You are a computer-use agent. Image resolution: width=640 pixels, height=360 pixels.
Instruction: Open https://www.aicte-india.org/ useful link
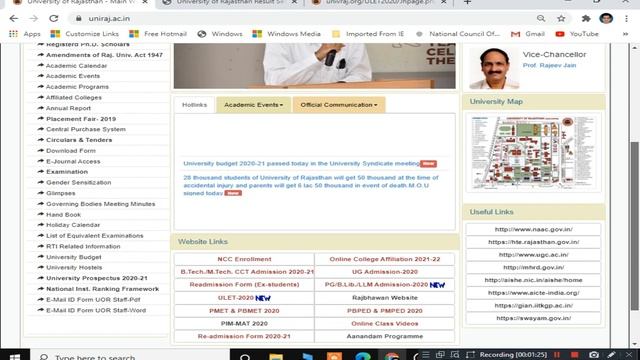(x=533, y=293)
